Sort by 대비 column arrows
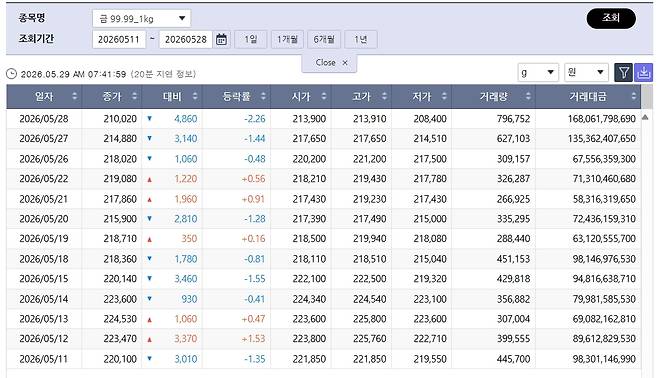The image size is (658, 378). [195, 96]
